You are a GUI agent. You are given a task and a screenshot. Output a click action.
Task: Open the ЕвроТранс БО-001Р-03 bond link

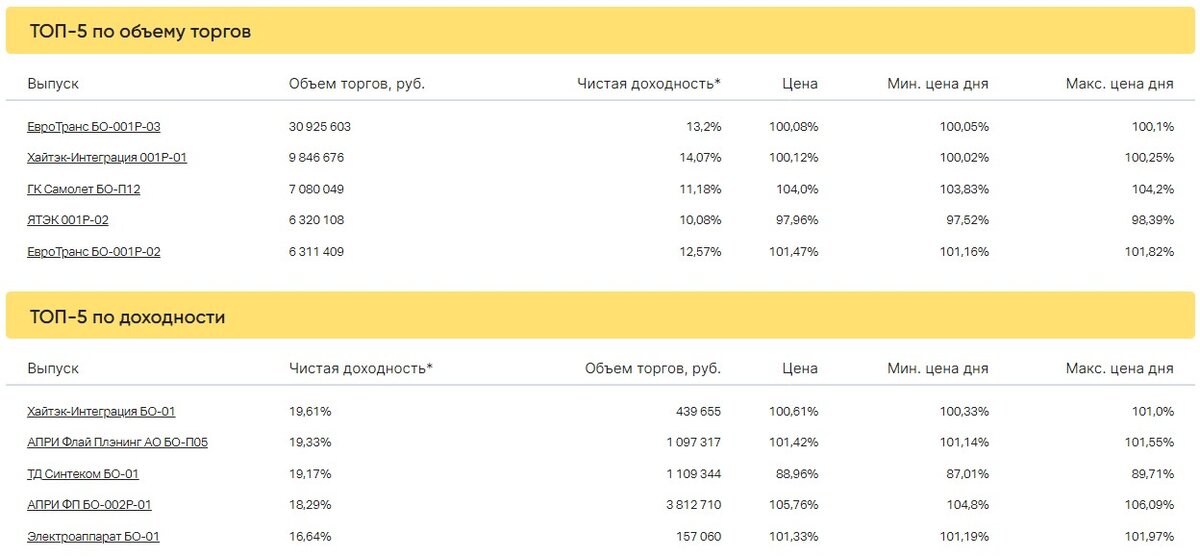pyautogui.click(x=94, y=127)
